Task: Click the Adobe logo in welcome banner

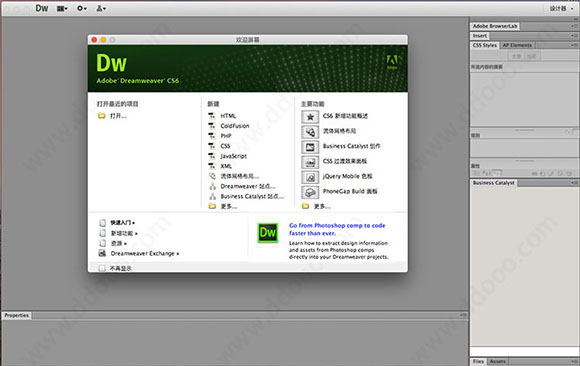Action: (392, 61)
